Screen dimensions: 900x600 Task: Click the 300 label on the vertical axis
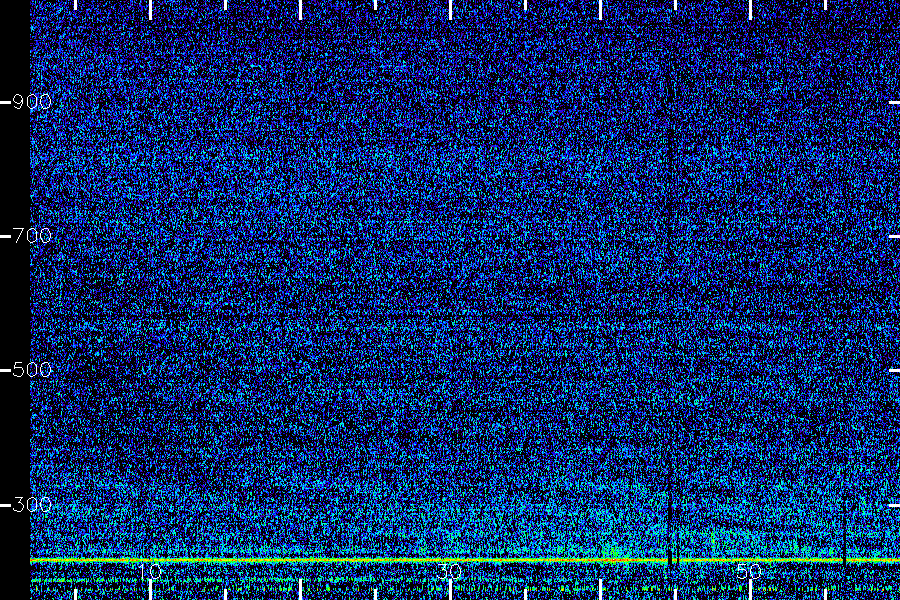pyautogui.click(x=32, y=505)
